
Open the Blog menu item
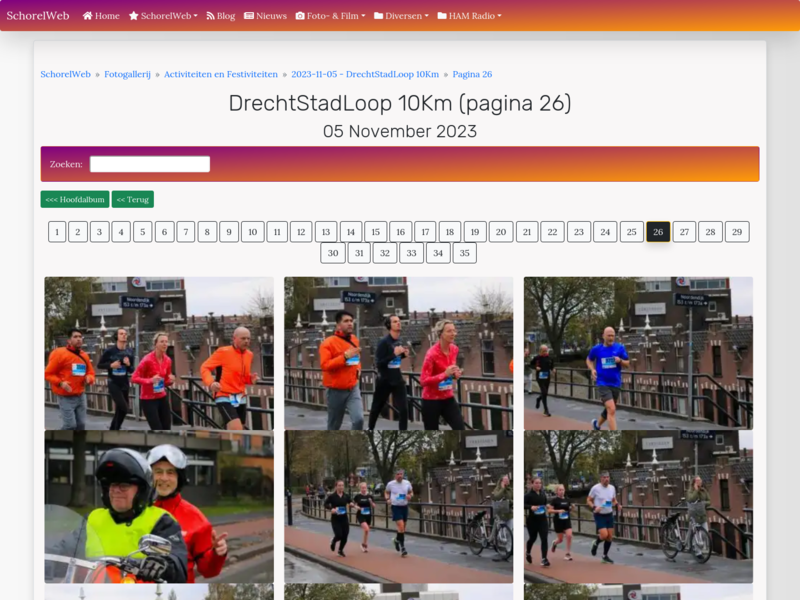pyautogui.click(x=220, y=16)
